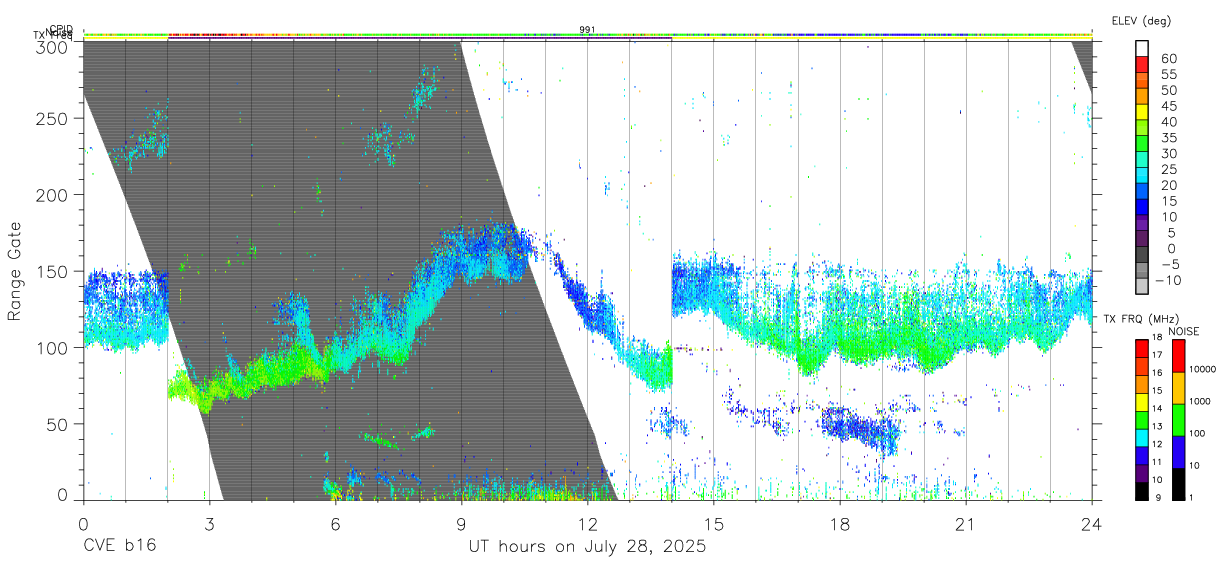This screenshot has height=567, width=1228.
Task: Pick the black swatch between 10 and 9 MHz
Action: (1141, 489)
